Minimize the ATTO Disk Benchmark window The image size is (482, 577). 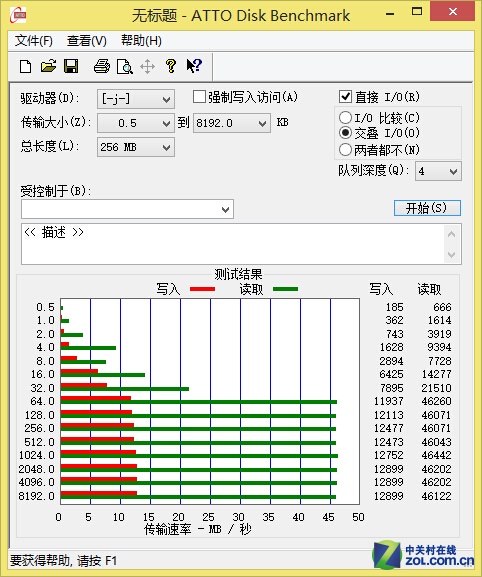point(390,14)
